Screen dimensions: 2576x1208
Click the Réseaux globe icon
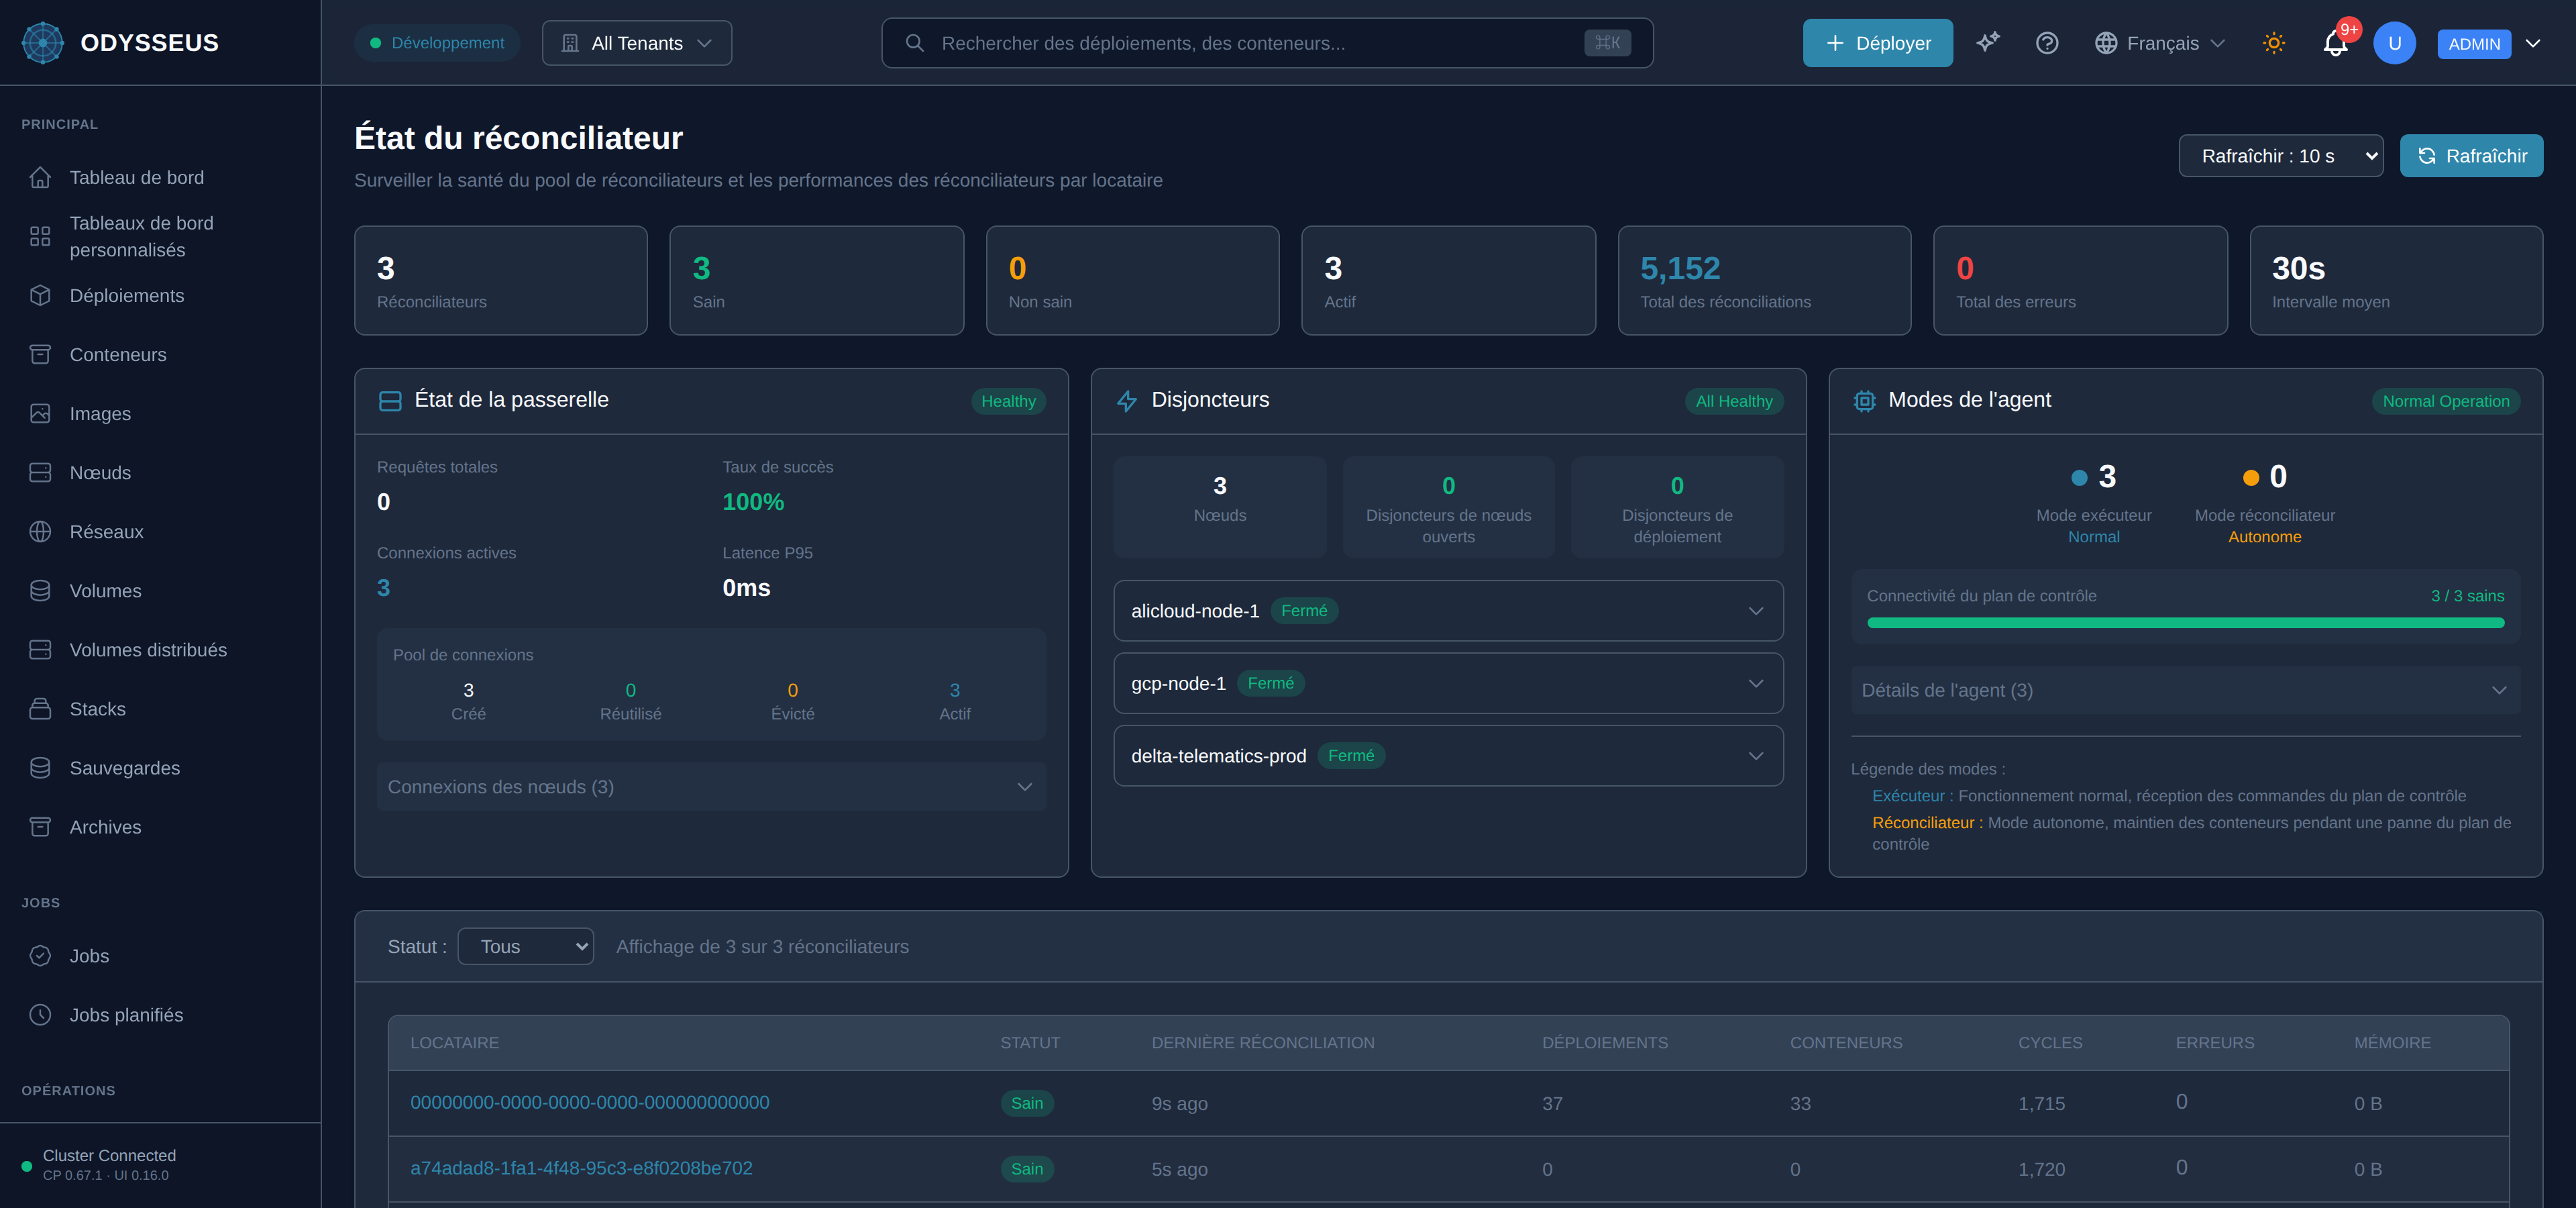40,531
